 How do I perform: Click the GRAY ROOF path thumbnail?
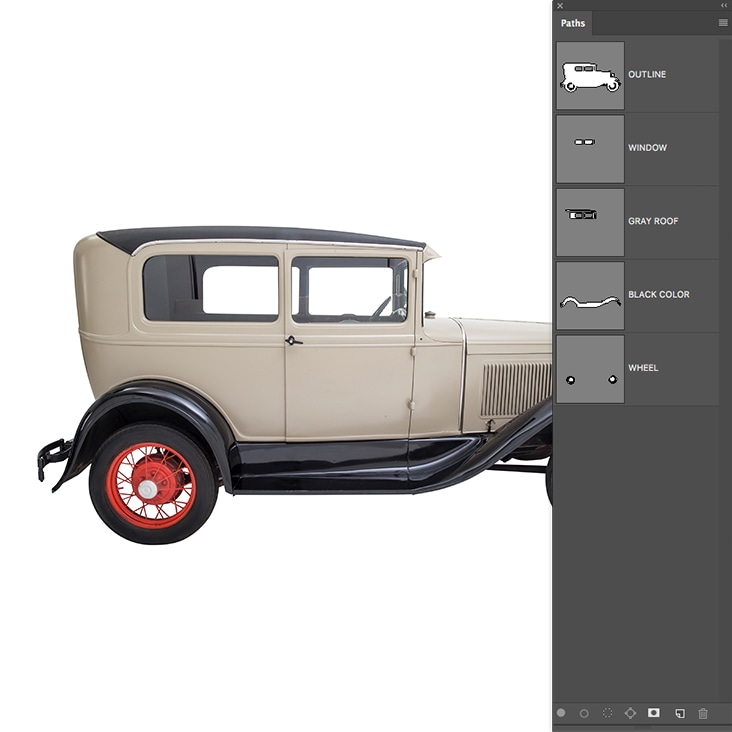590,222
